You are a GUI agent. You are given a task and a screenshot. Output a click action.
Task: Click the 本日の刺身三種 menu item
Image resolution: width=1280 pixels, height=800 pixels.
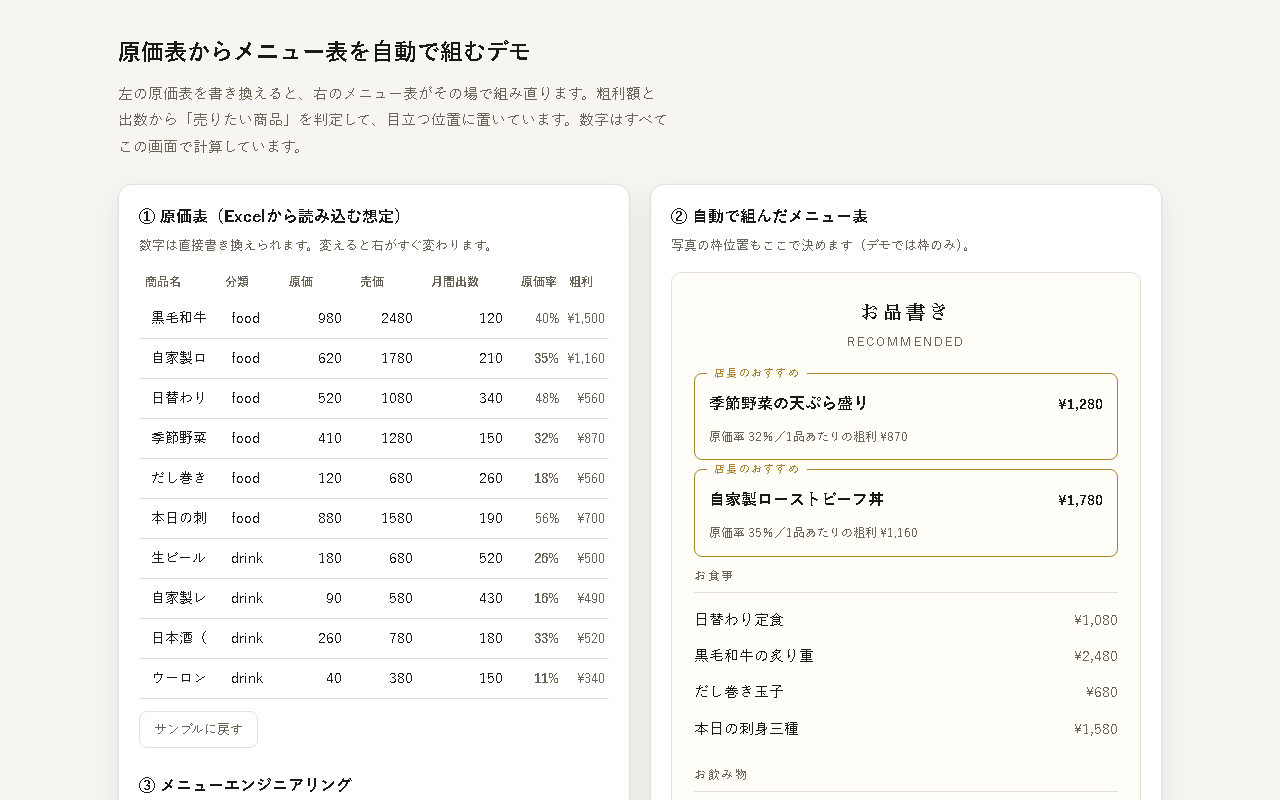[906, 729]
